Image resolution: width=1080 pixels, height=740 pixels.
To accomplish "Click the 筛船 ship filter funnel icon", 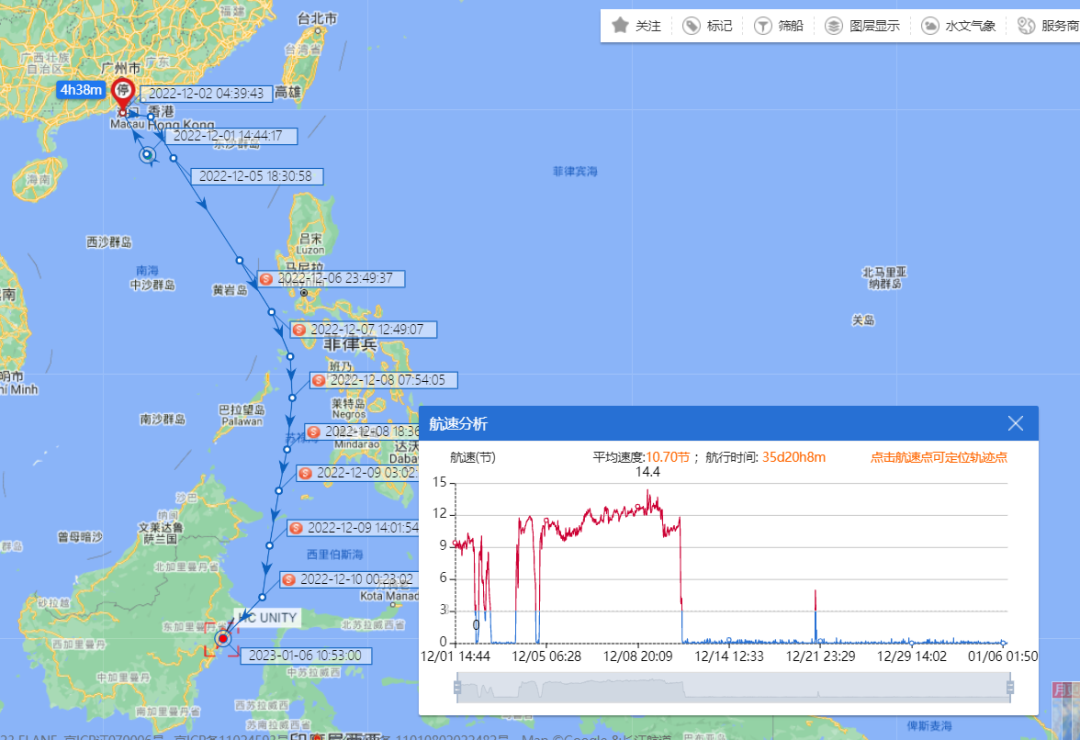I will [x=765, y=24].
